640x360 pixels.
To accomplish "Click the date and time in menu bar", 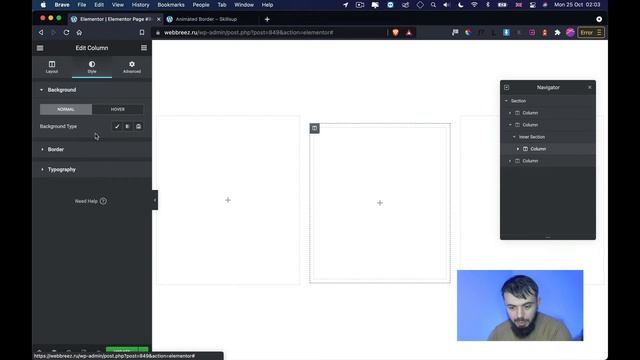I will click(x=577, y=5).
